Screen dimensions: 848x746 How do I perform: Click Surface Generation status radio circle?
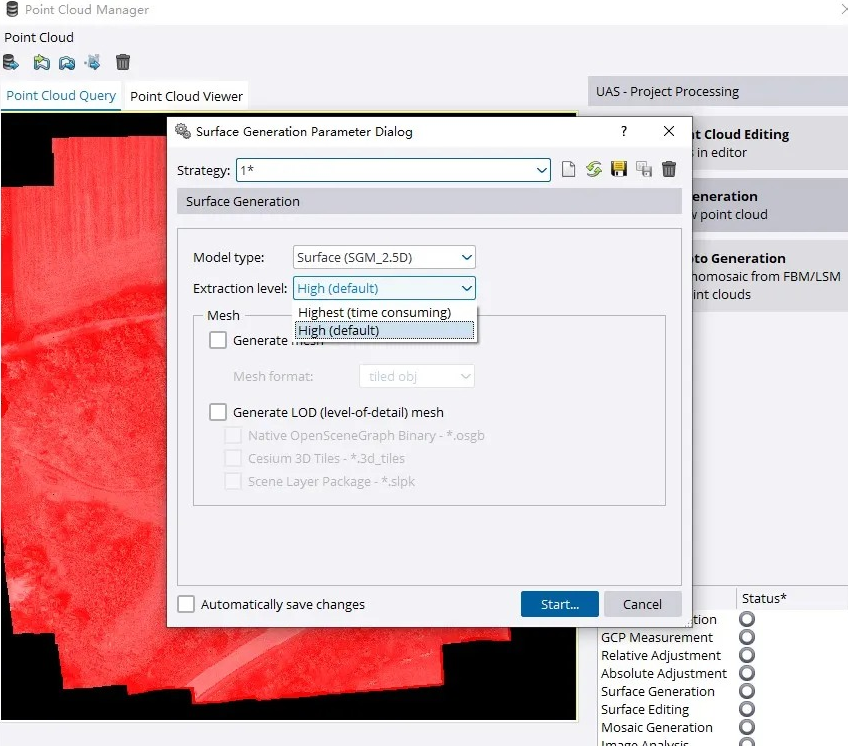(747, 691)
